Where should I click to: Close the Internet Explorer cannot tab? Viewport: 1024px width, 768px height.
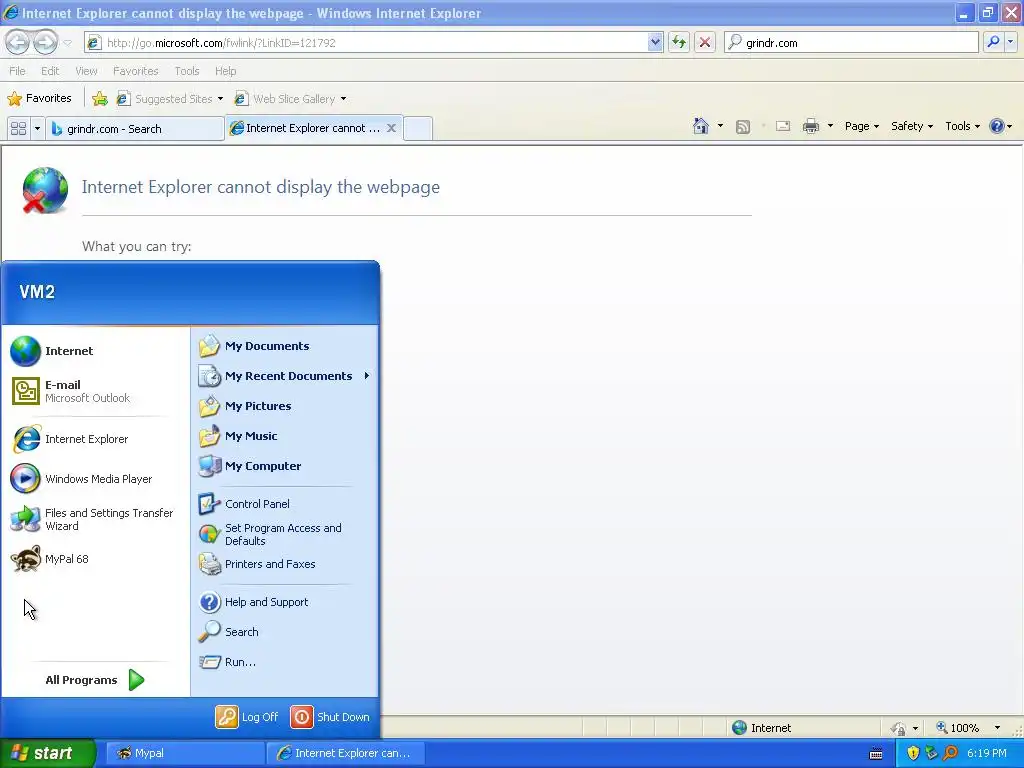[x=391, y=128]
